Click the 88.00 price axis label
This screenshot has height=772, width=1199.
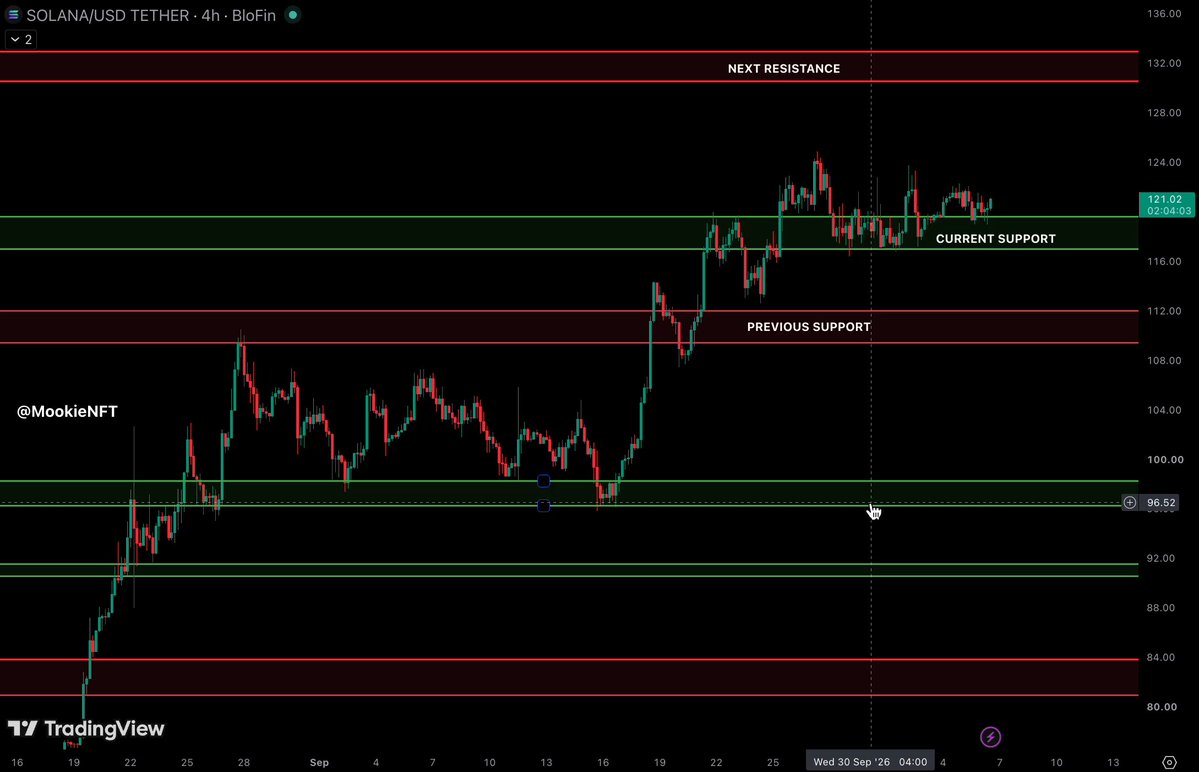point(1162,608)
